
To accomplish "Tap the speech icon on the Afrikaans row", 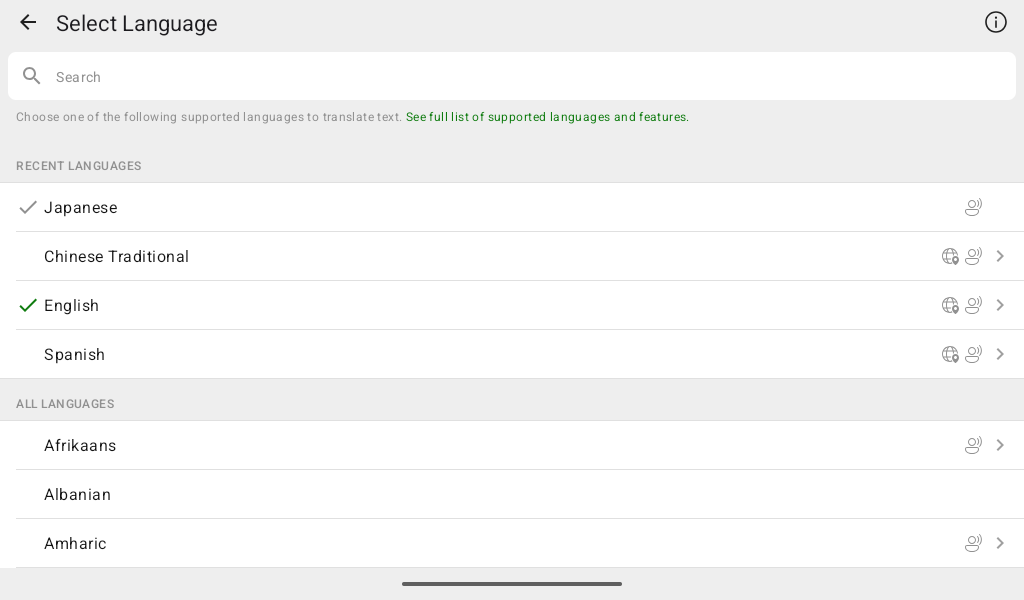I will tap(973, 445).
